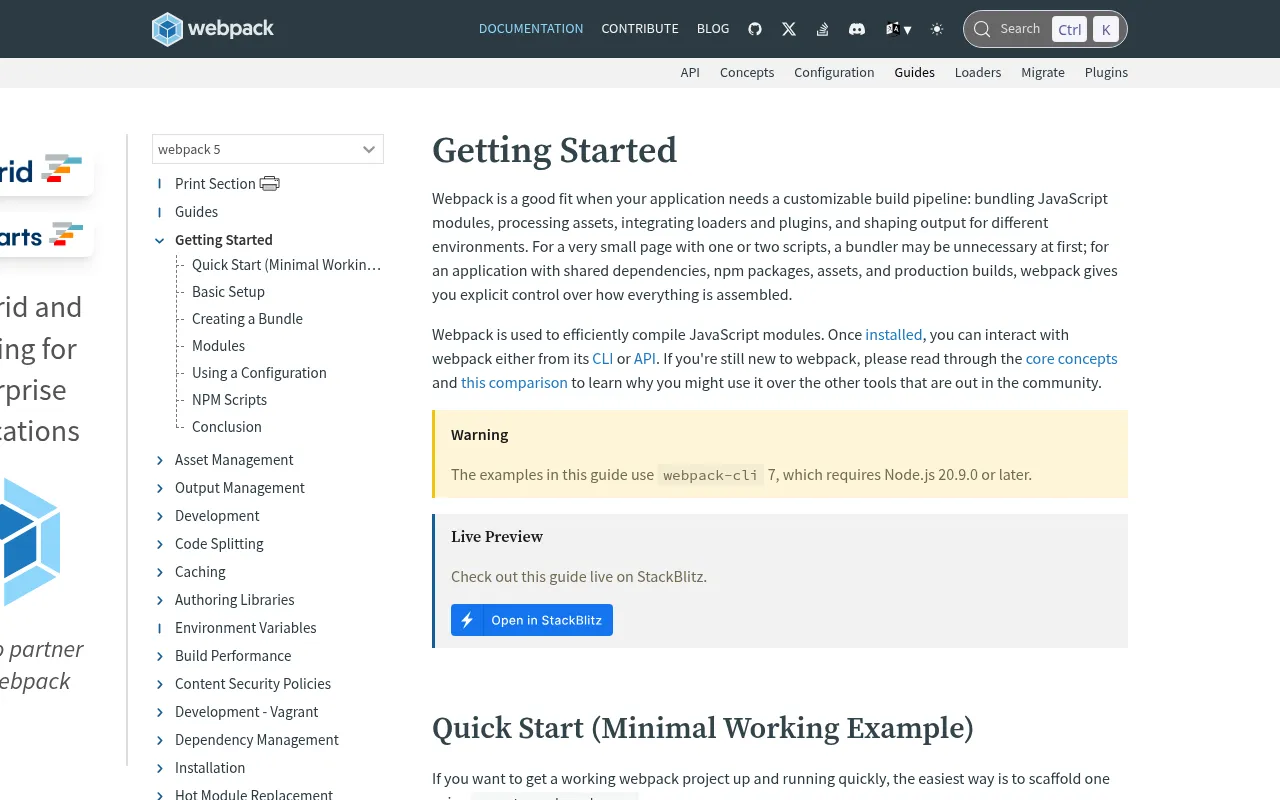This screenshot has height=800, width=1280.
Task: Open the Guides sidebar link
Action: pyautogui.click(x=196, y=212)
